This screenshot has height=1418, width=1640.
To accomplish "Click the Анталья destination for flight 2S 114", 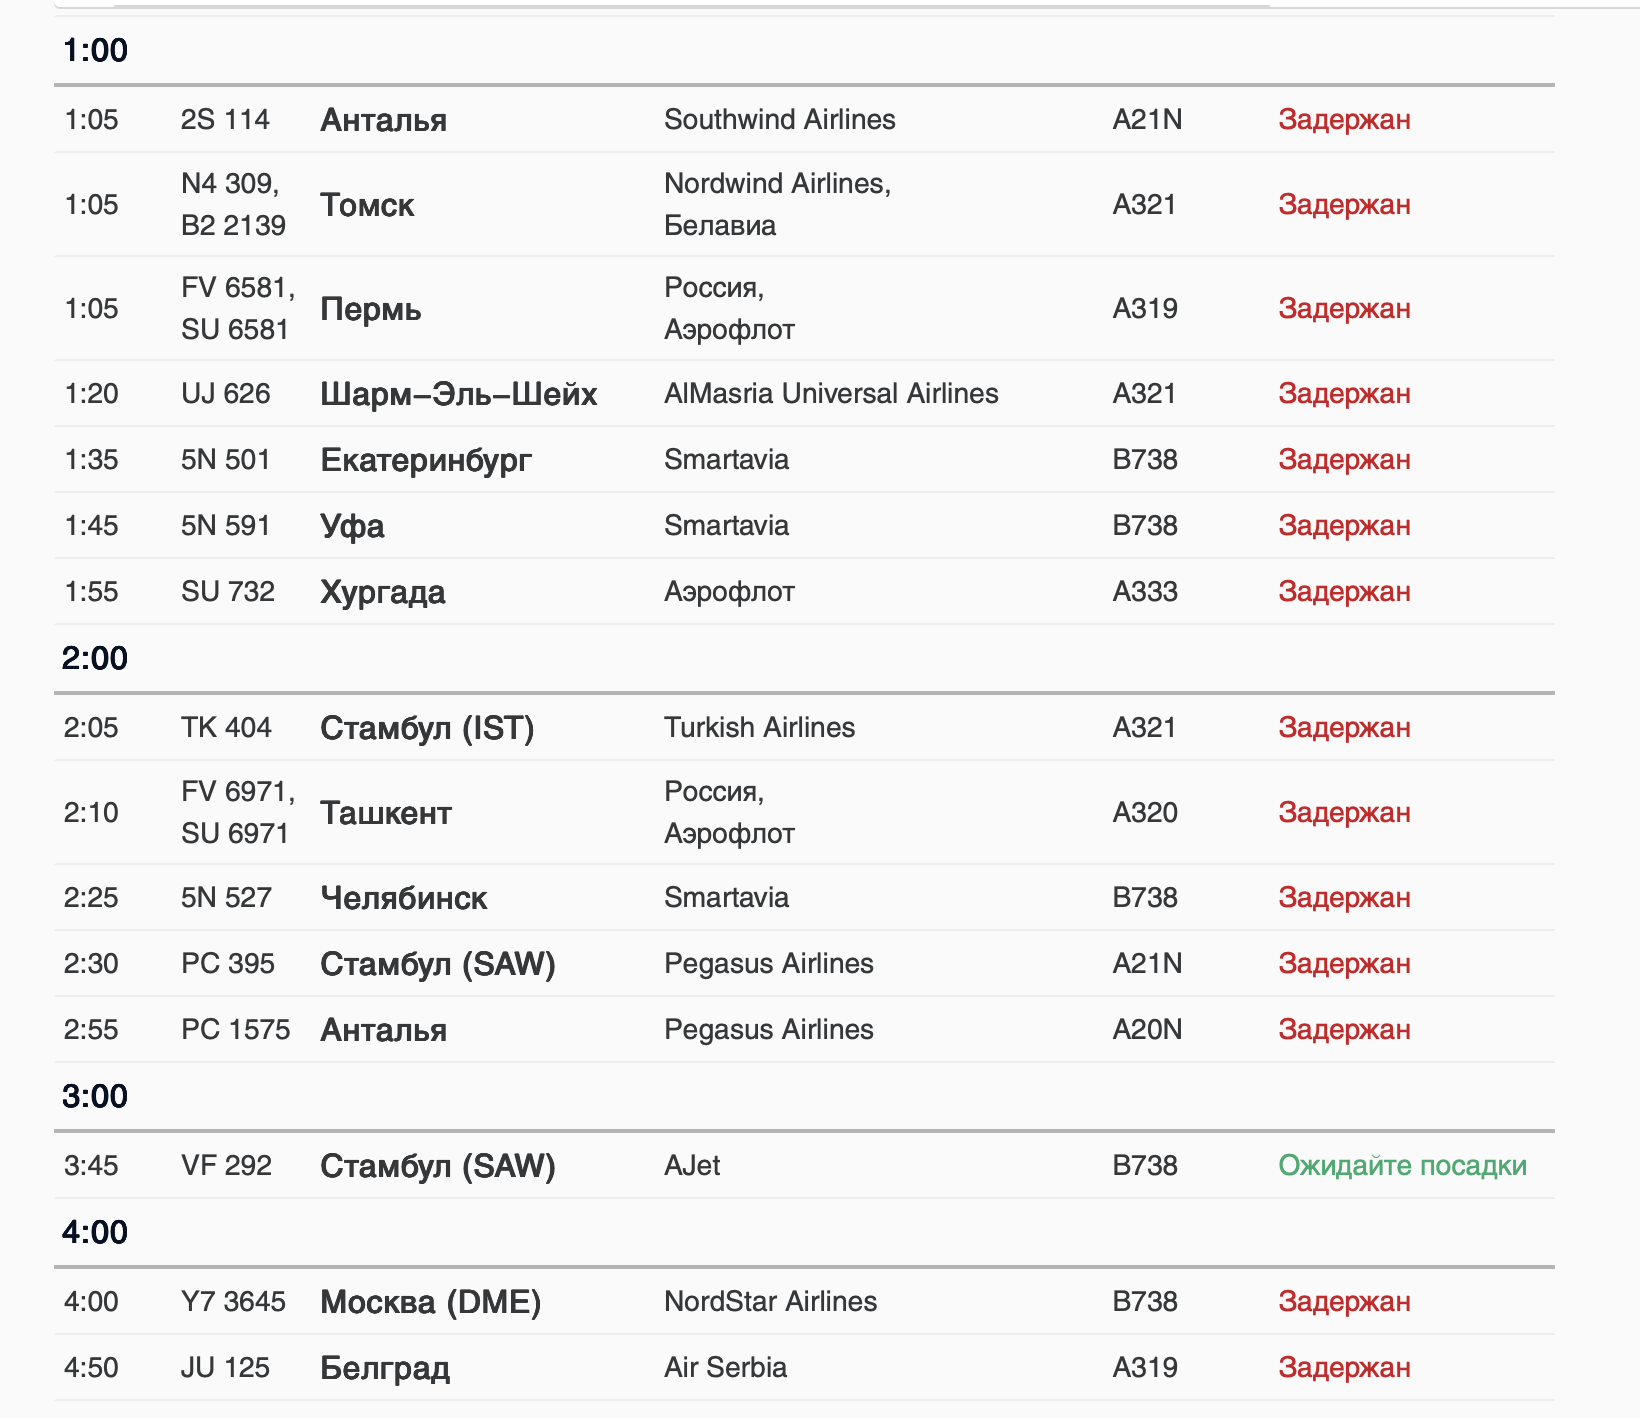I will pos(383,120).
